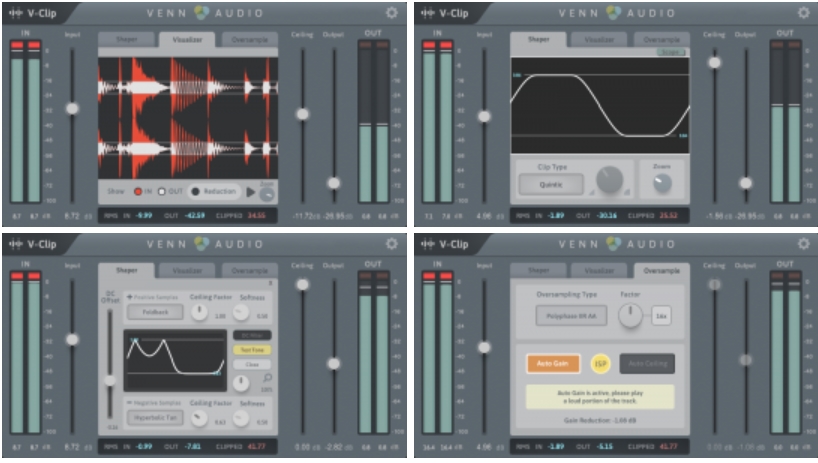Reset the red input clip indicators in the Quintic clip window
The height and width of the screenshot is (463, 818).
coord(438,45)
